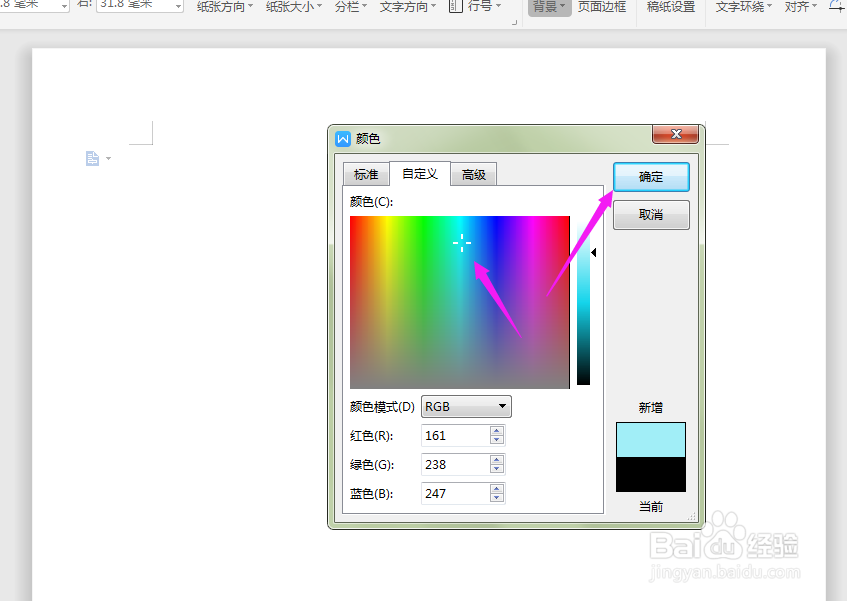Click the 行号 line number icon
The height and width of the screenshot is (601, 847).
(456, 6)
